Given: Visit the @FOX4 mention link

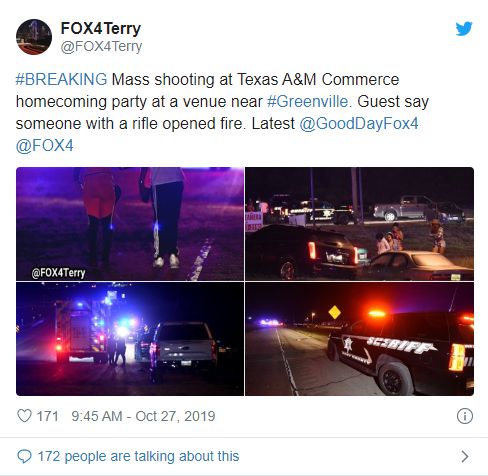Looking at the screenshot, I should tap(44, 146).
